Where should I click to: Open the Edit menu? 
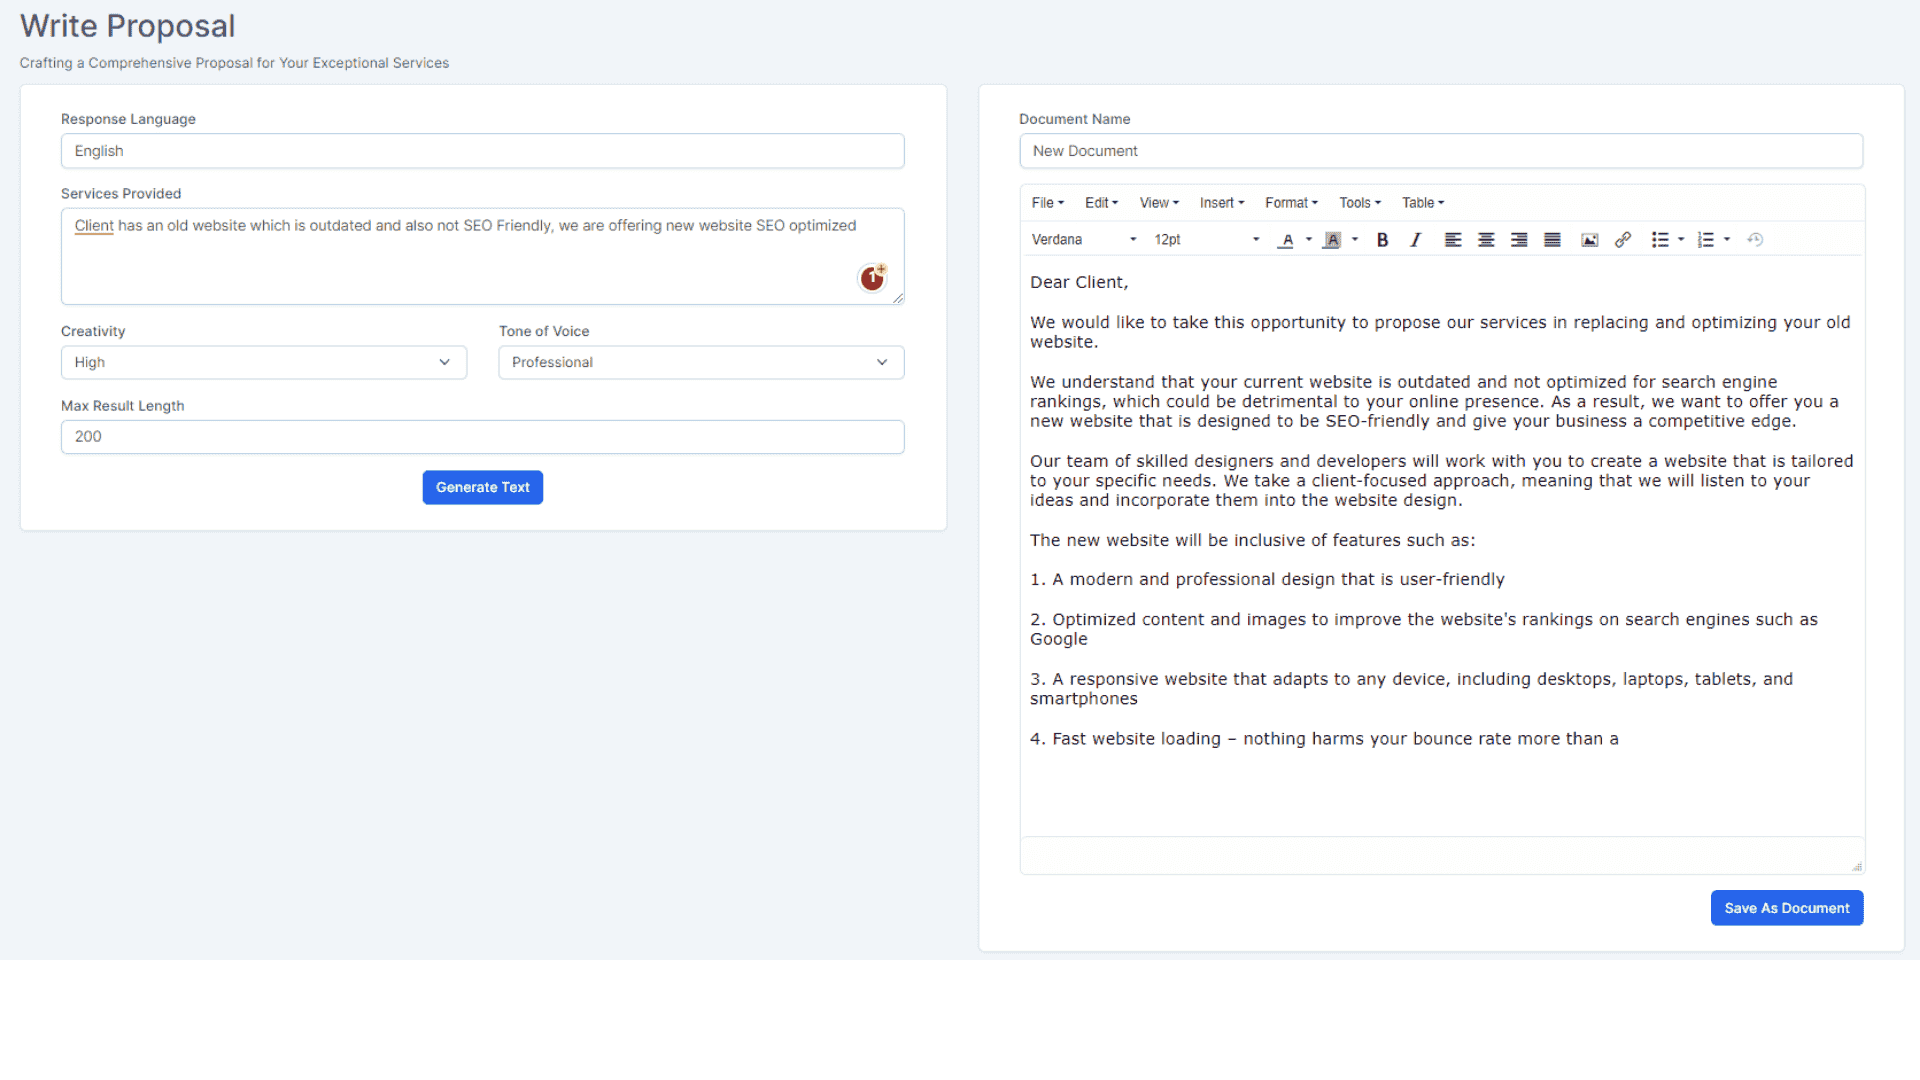pyautogui.click(x=1101, y=203)
